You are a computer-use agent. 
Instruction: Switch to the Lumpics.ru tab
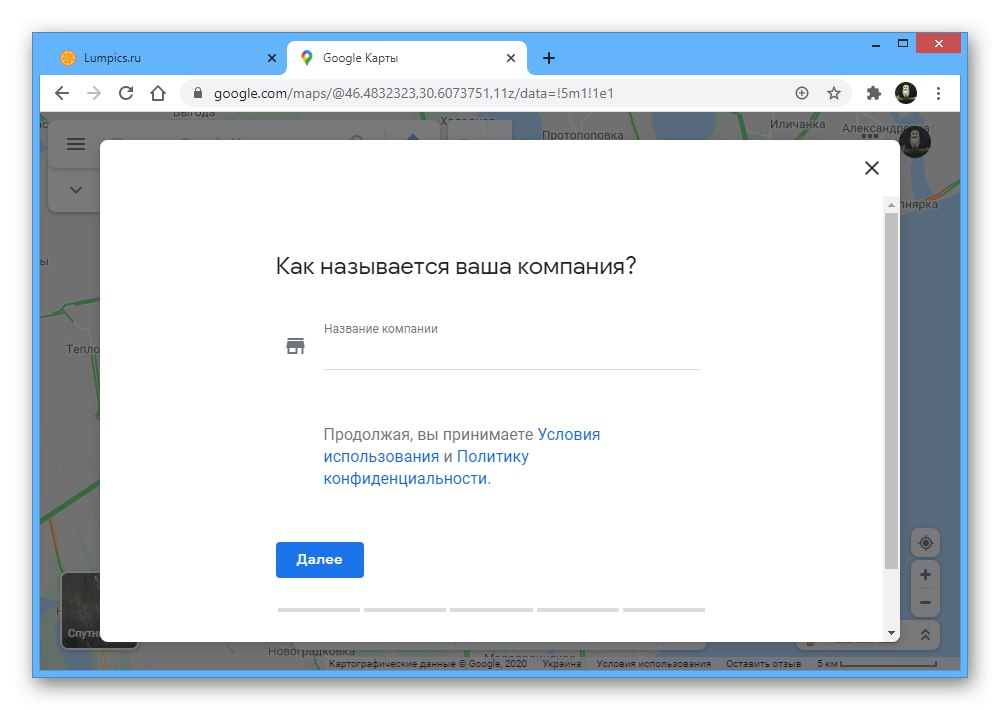click(160, 57)
